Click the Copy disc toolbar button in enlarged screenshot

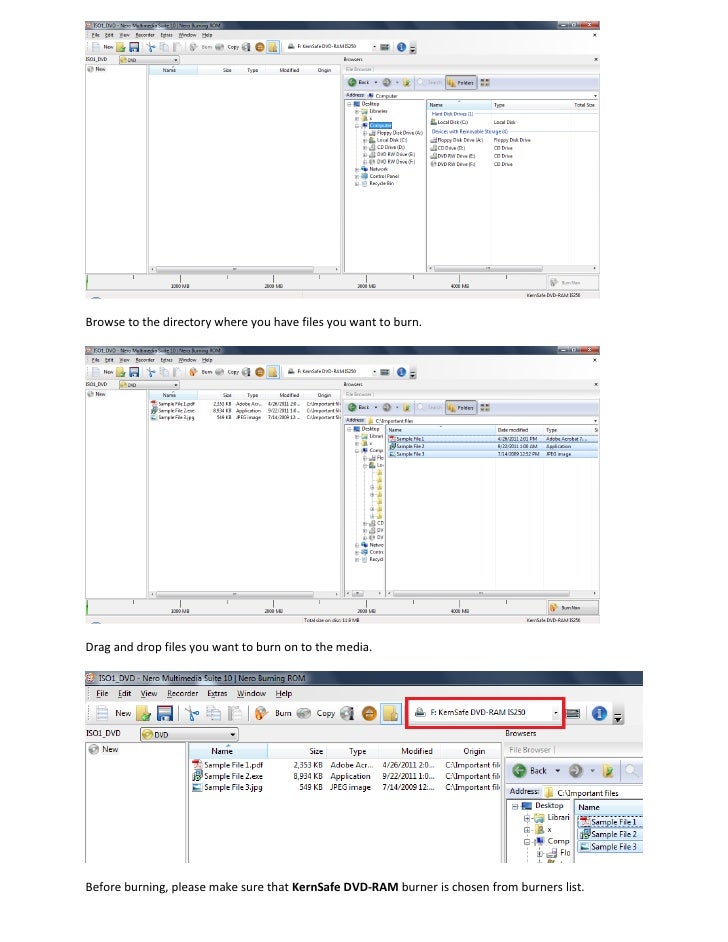click(317, 713)
